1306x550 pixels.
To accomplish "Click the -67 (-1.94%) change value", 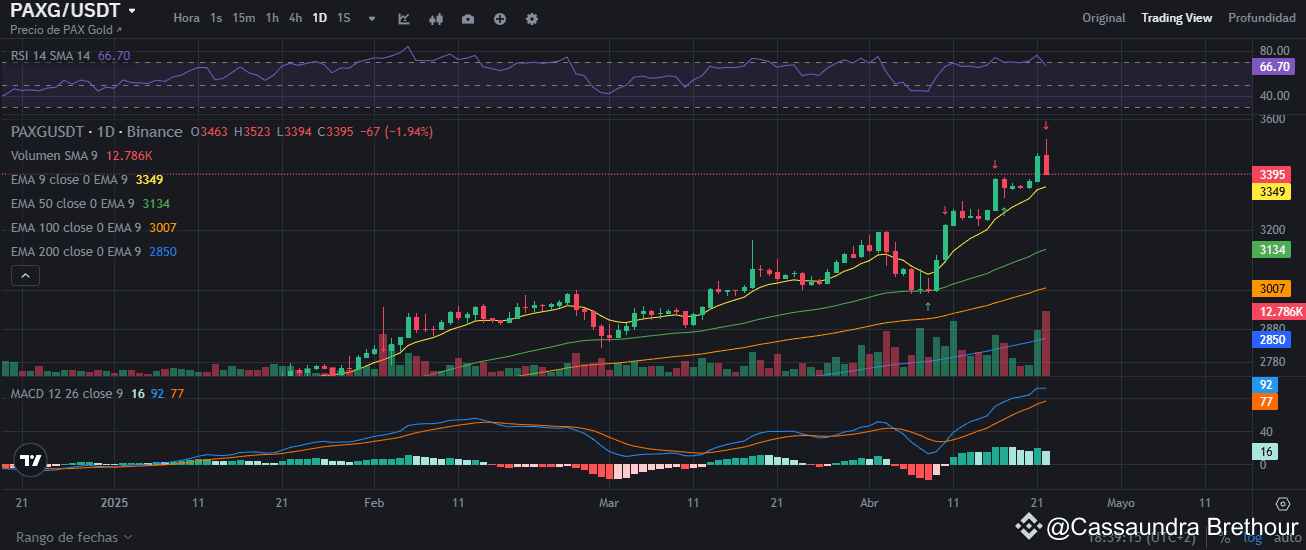I will pyautogui.click(x=399, y=132).
